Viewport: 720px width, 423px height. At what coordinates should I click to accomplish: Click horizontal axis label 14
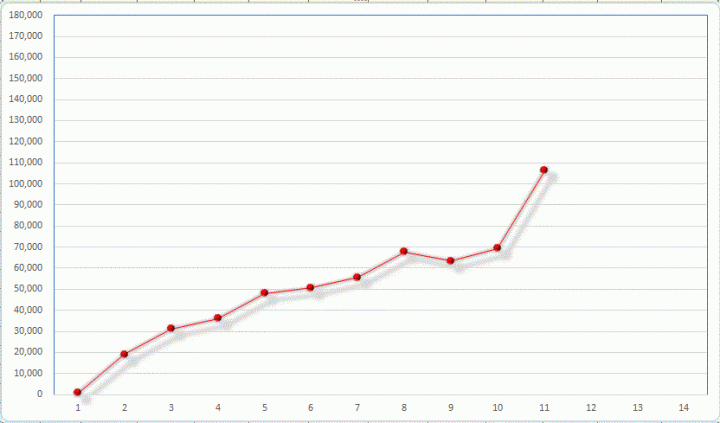(x=684, y=407)
